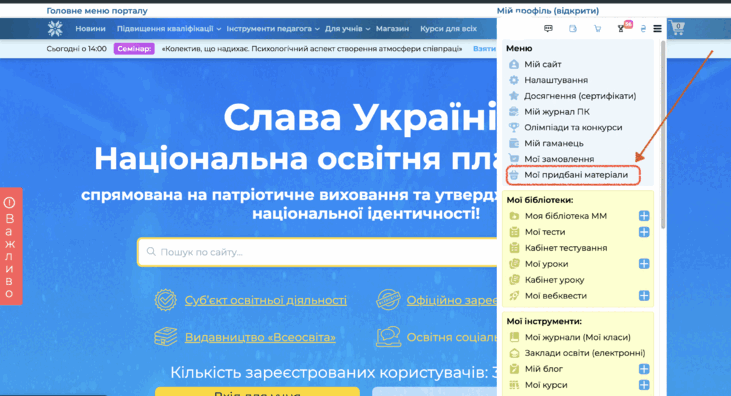Click the exclamation icon on the red Важливо tab
The width and height of the screenshot is (731, 396).
[9, 203]
